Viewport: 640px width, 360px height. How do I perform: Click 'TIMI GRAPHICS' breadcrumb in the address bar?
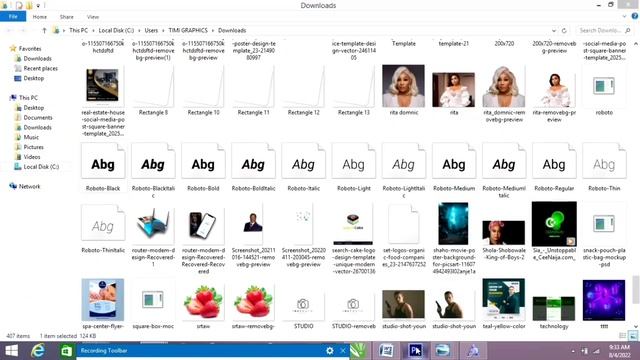tap(188, 30)
